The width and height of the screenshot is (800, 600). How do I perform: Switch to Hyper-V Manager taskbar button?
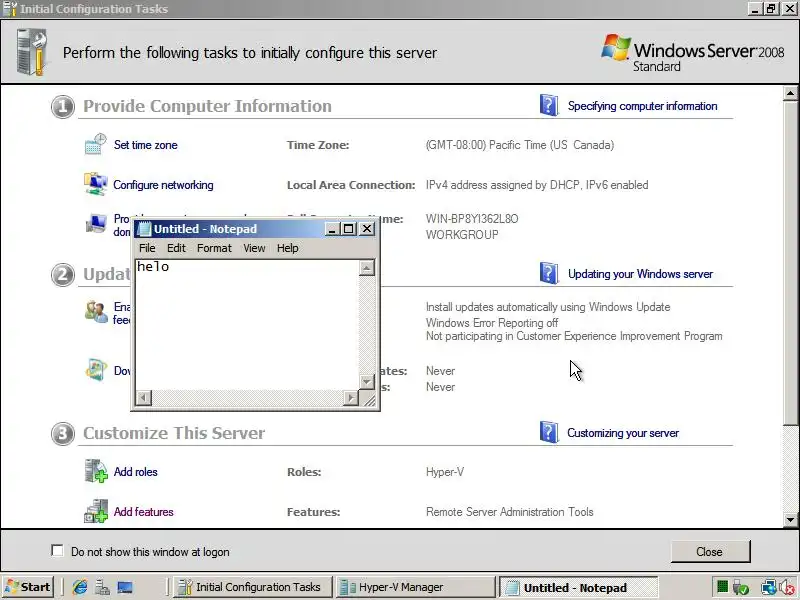[x=415, y=587]
